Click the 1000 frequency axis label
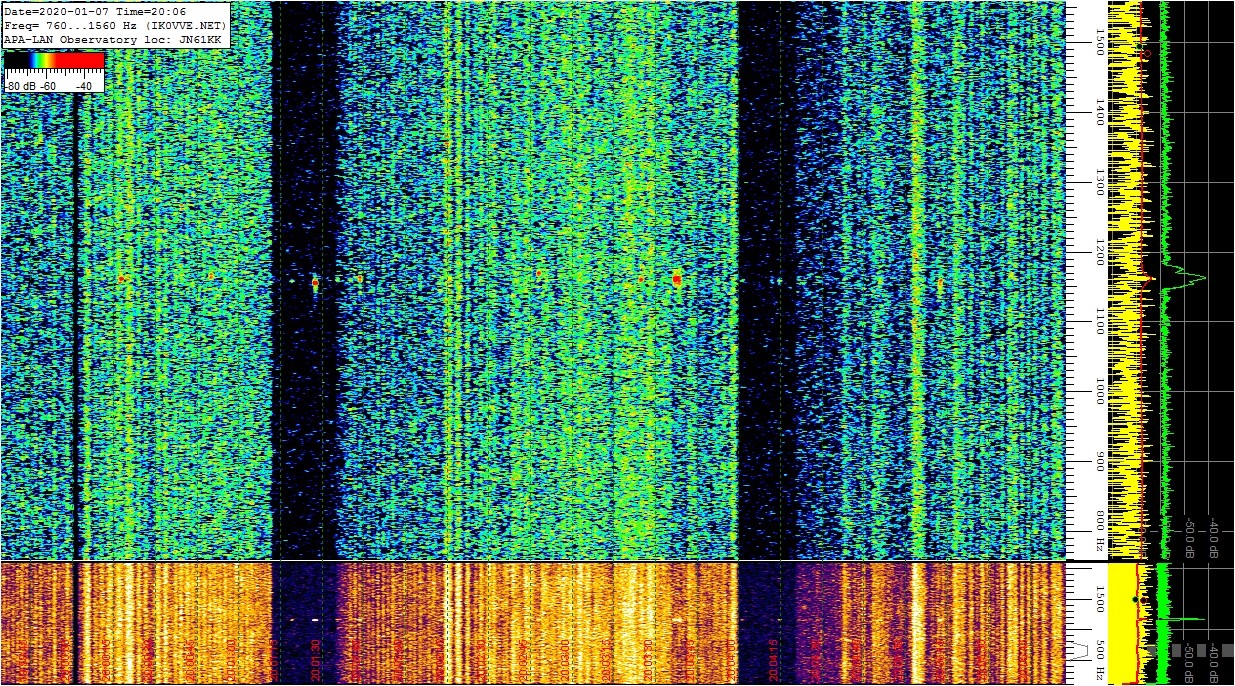1235x686 pixels. [1098, 391]
